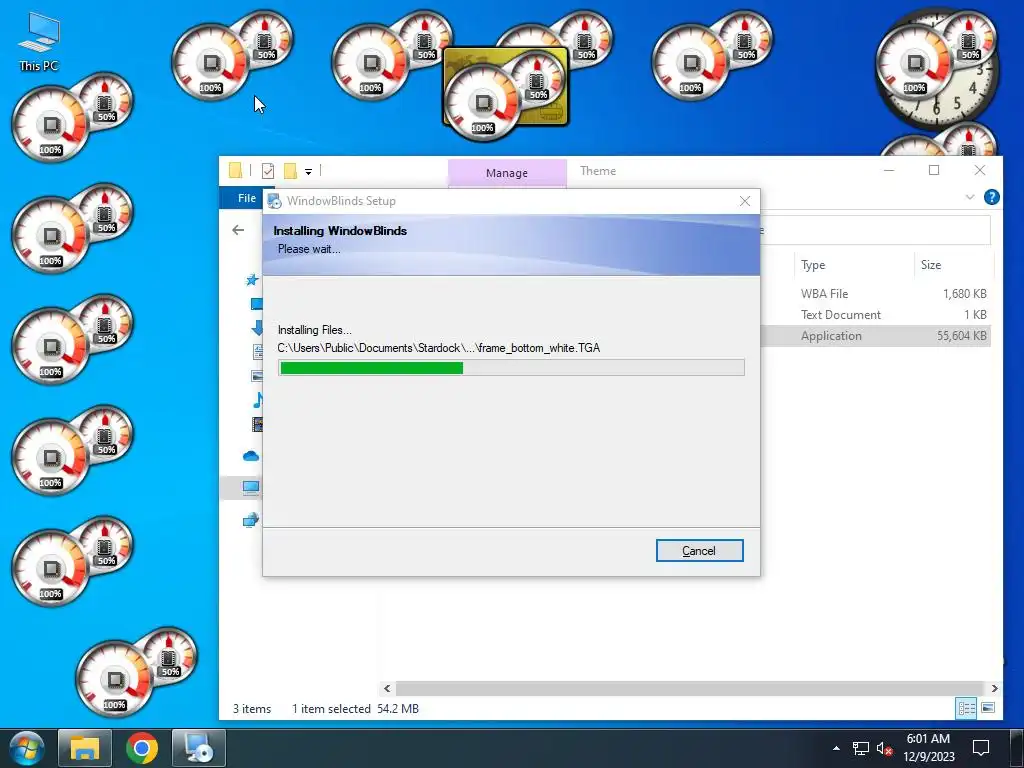Click the scrollbar's right arrow in Explorer
The height and width of the screenshot is (768, 1024).
994,688
